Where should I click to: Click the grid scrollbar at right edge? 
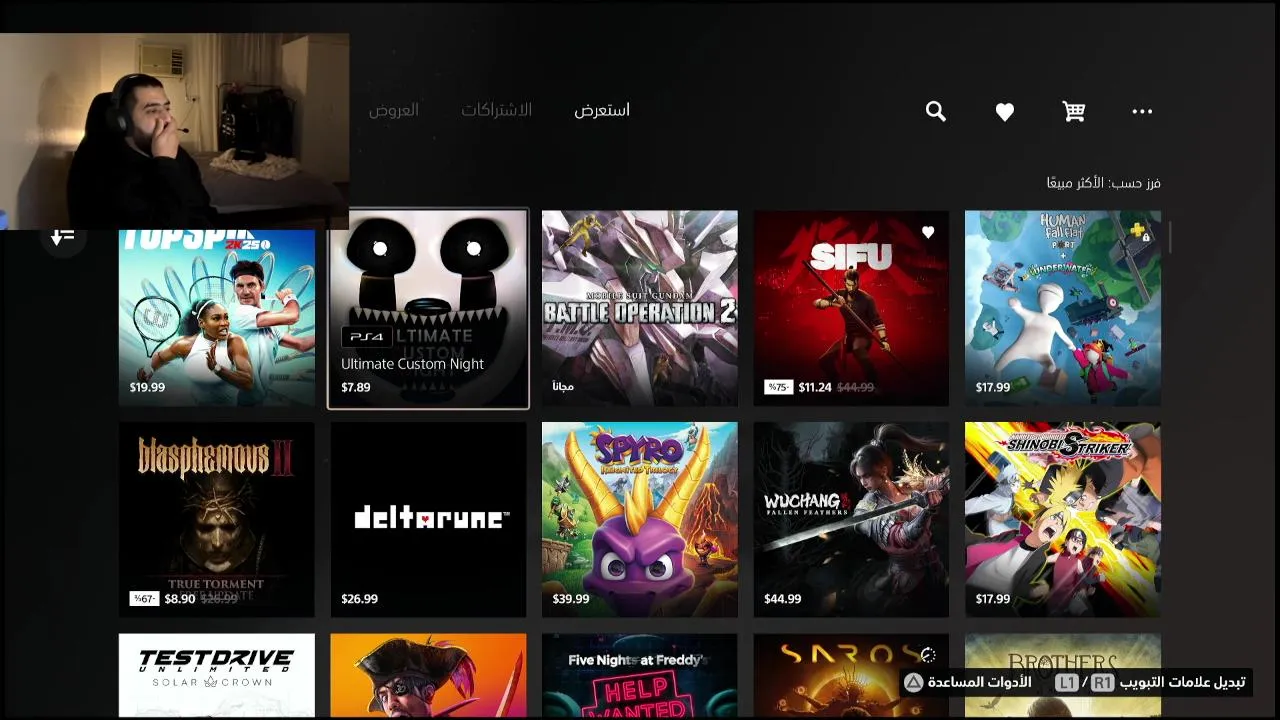[1169, 237]
